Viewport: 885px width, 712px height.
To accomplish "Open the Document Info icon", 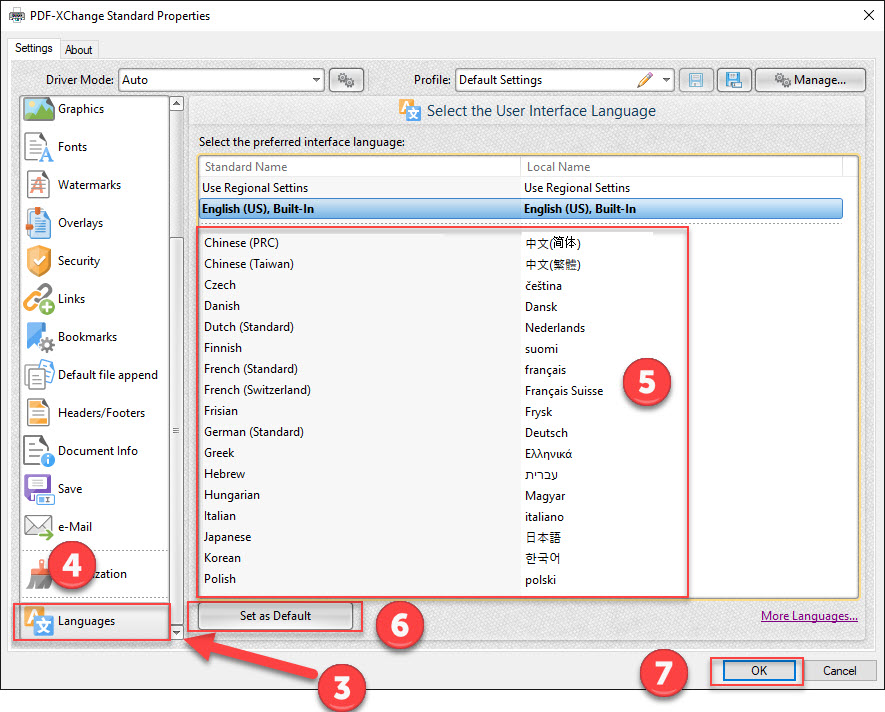I will click(38, 451).
